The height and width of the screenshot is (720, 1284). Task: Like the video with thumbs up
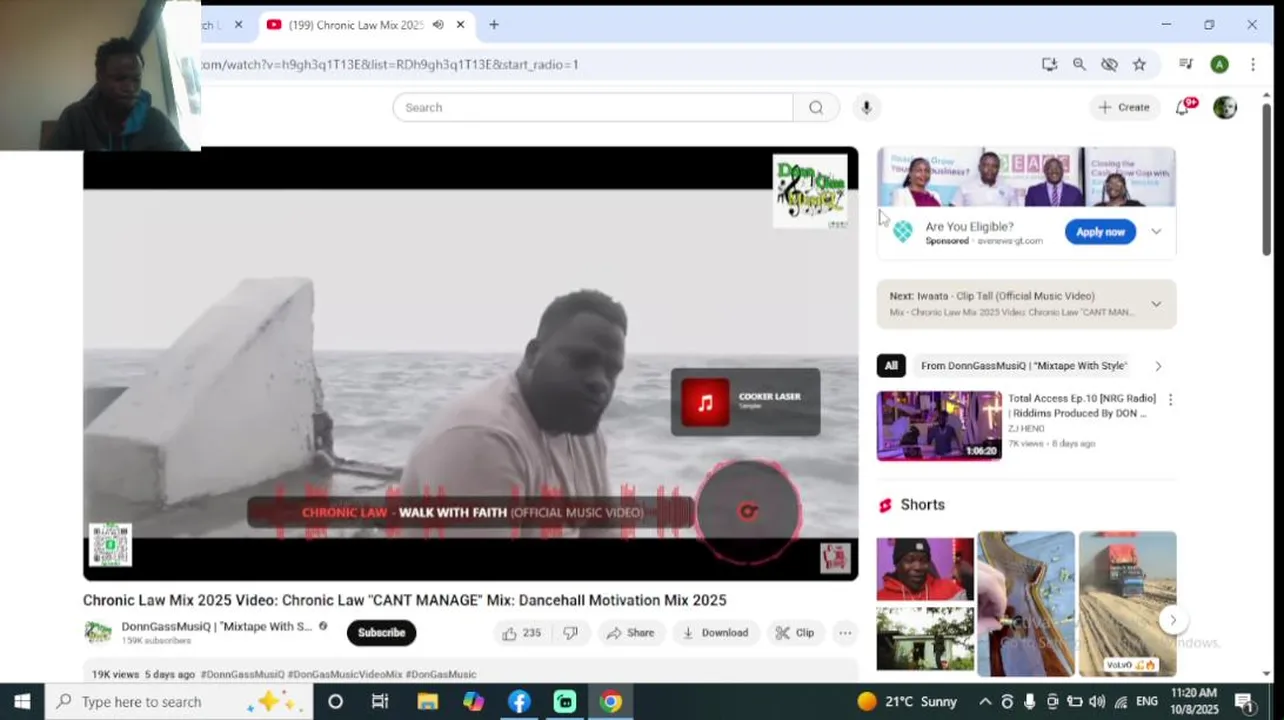(520, 633)
